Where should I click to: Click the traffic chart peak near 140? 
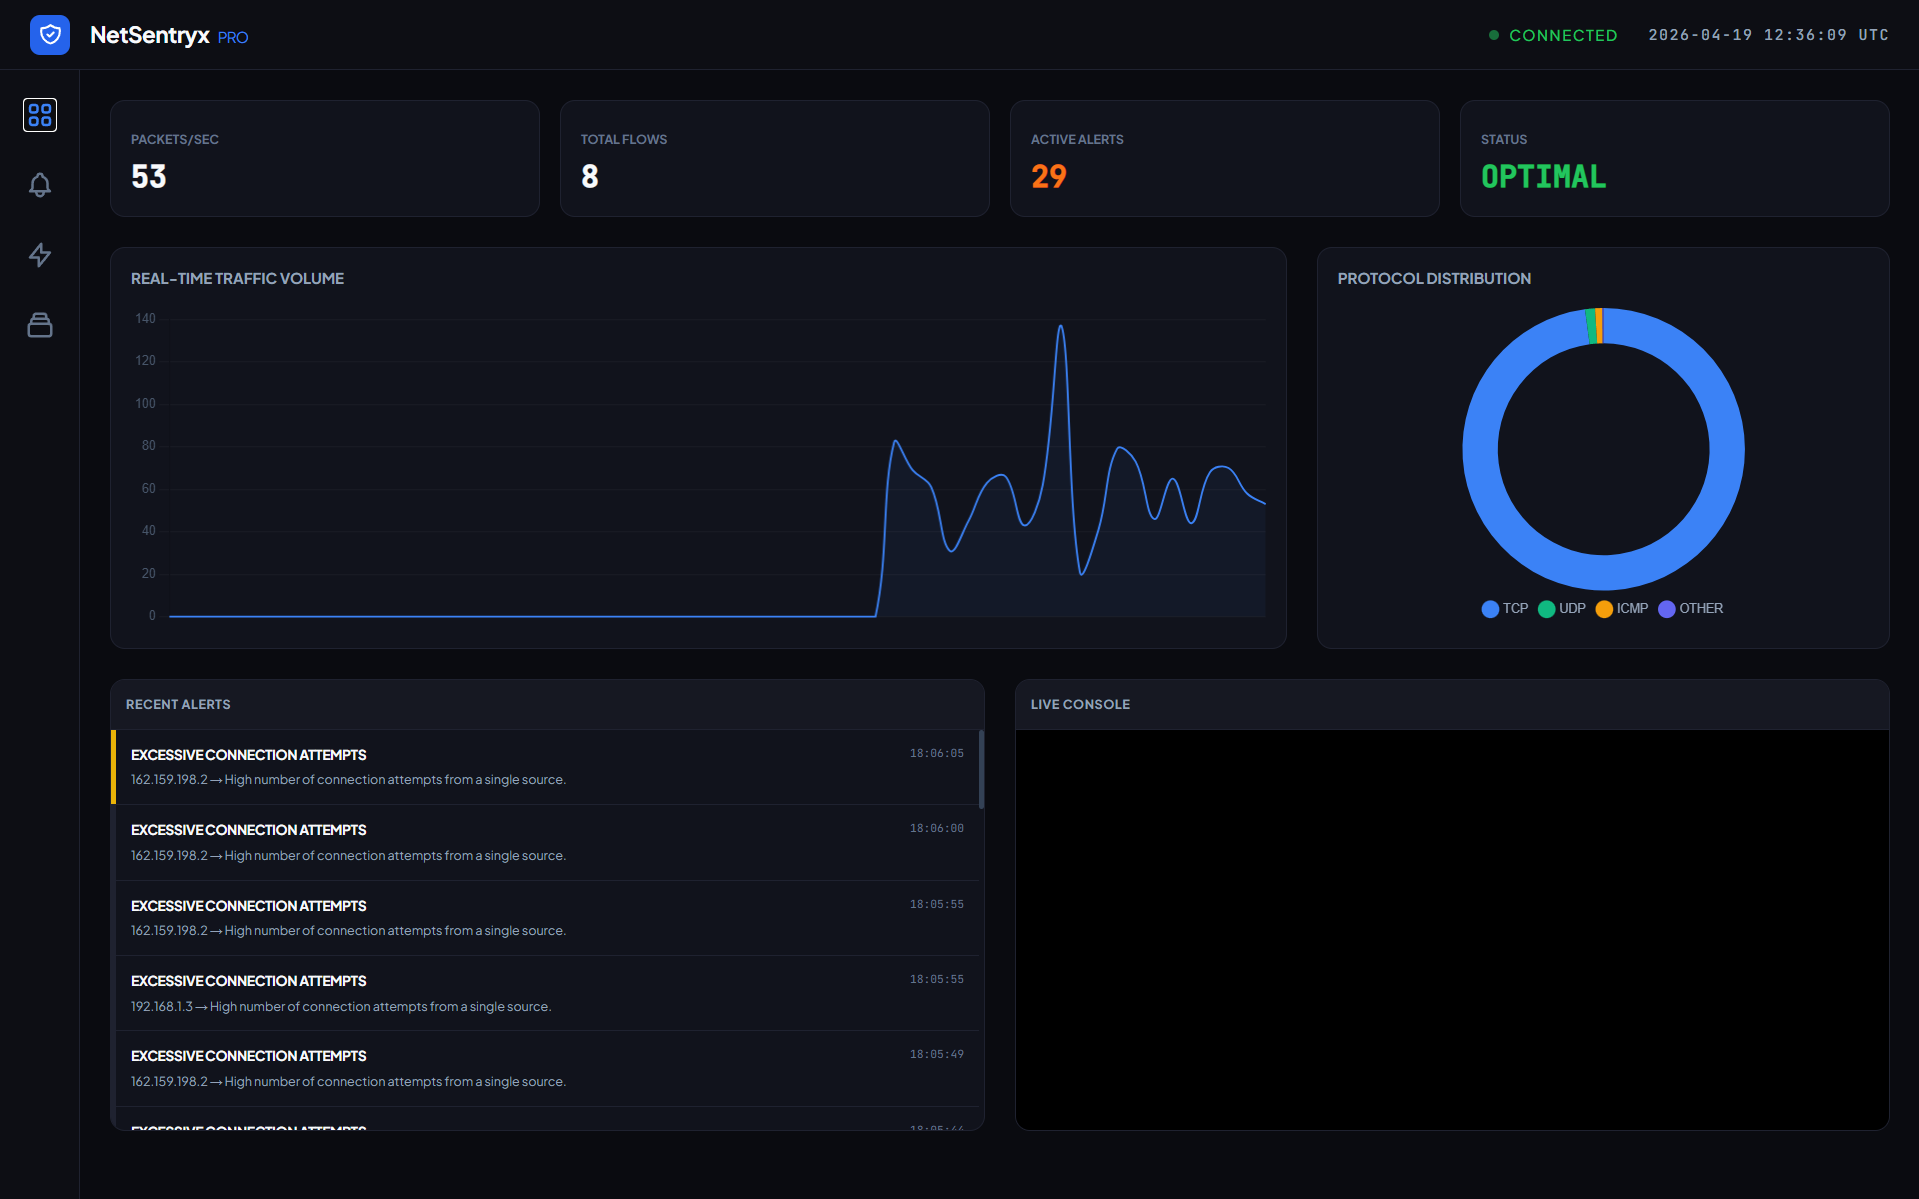1061,327
